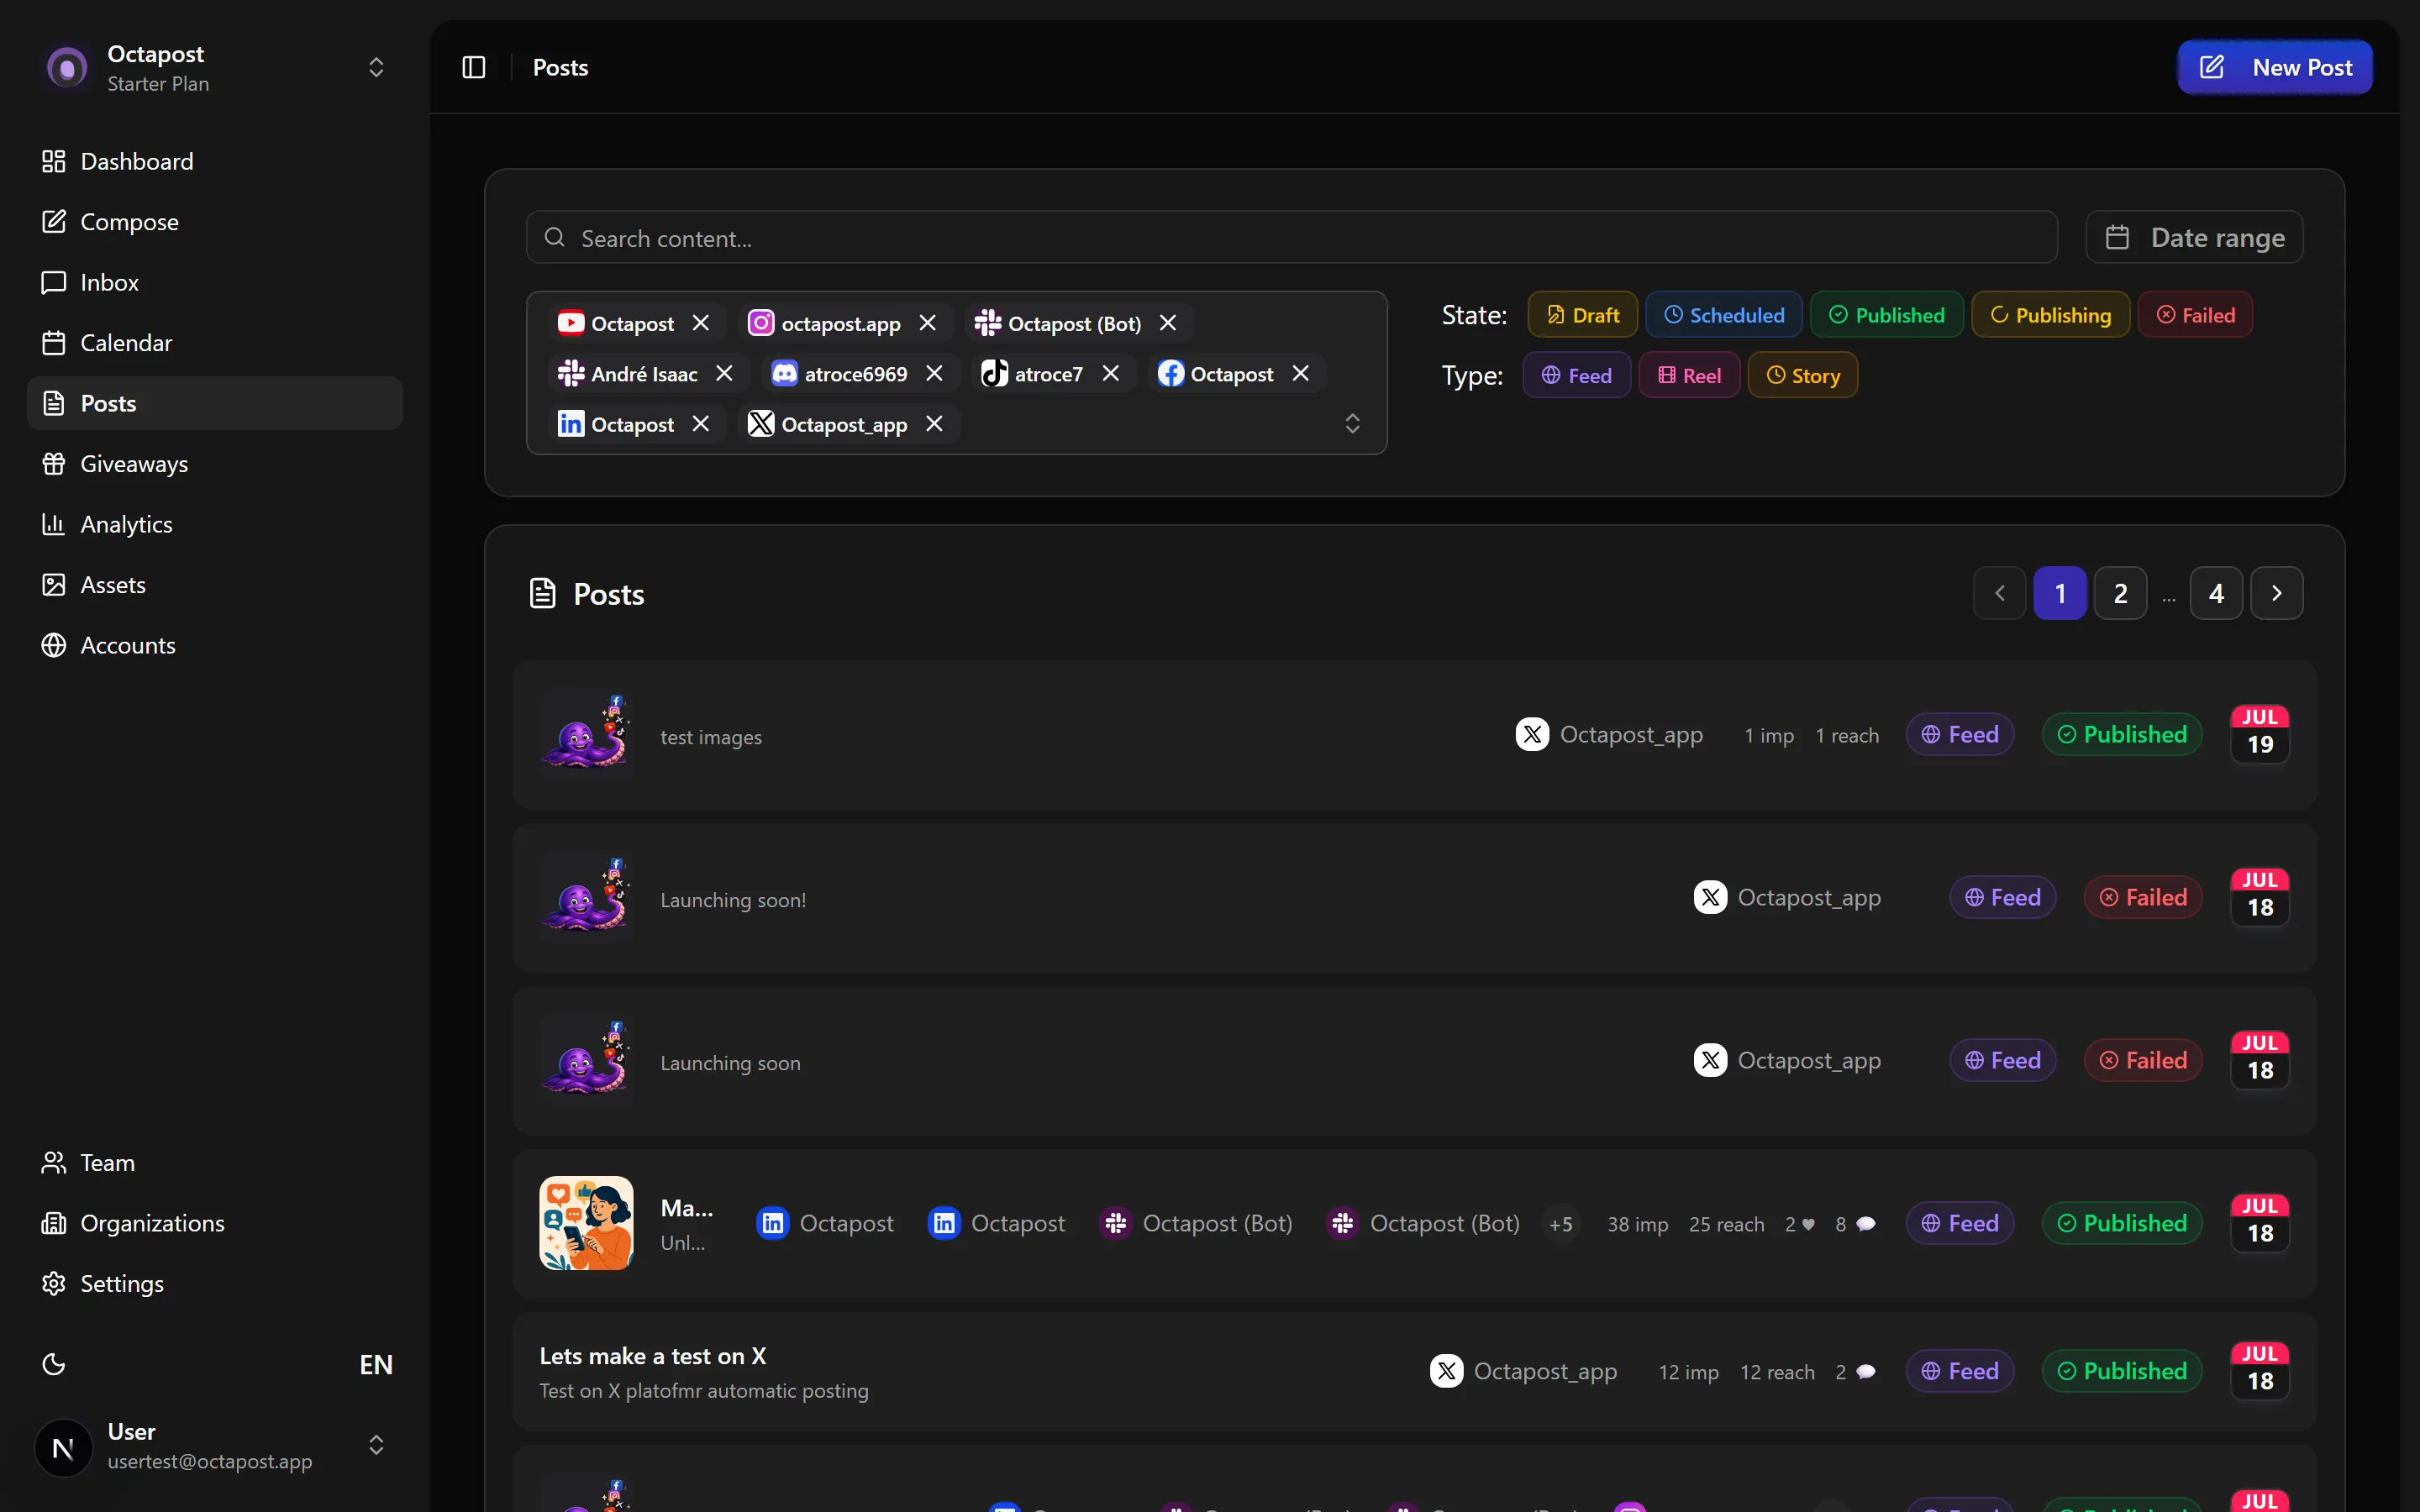Select page 1 of posts
Viewport: 2420px width, 1512px height.
click(x=2060, y=593)
